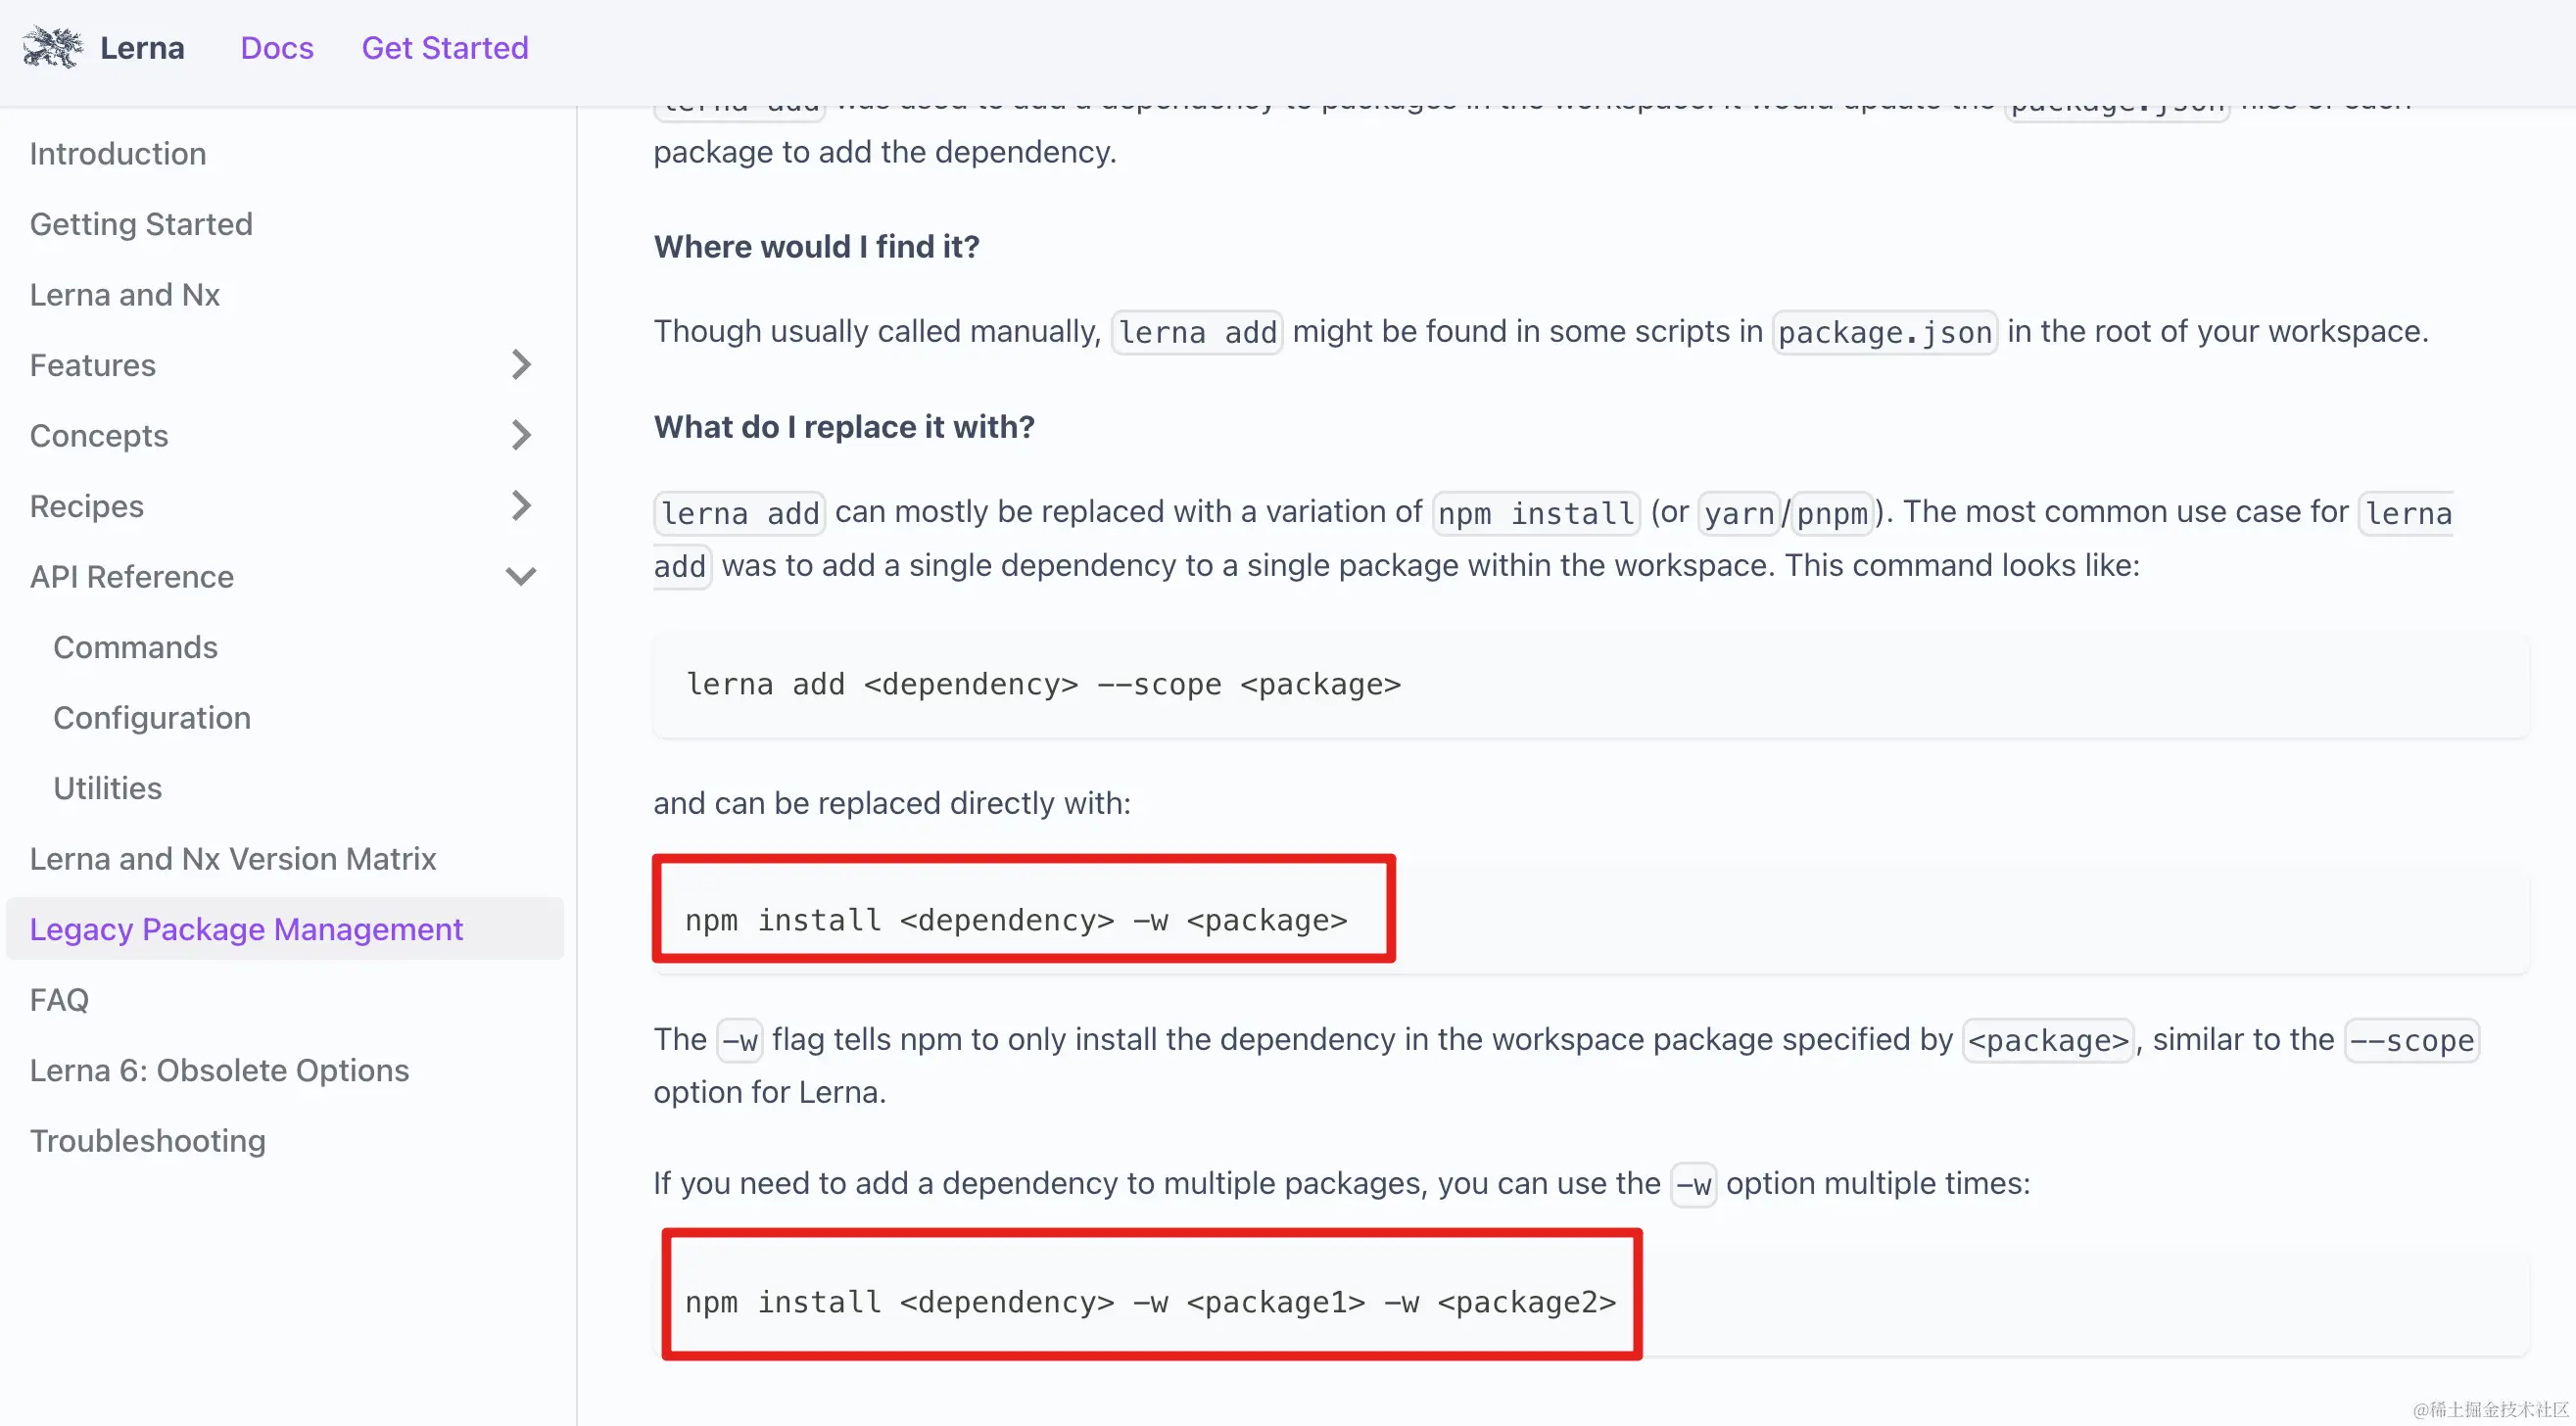Collapse the API Reference section chevron

pos(521,577)
